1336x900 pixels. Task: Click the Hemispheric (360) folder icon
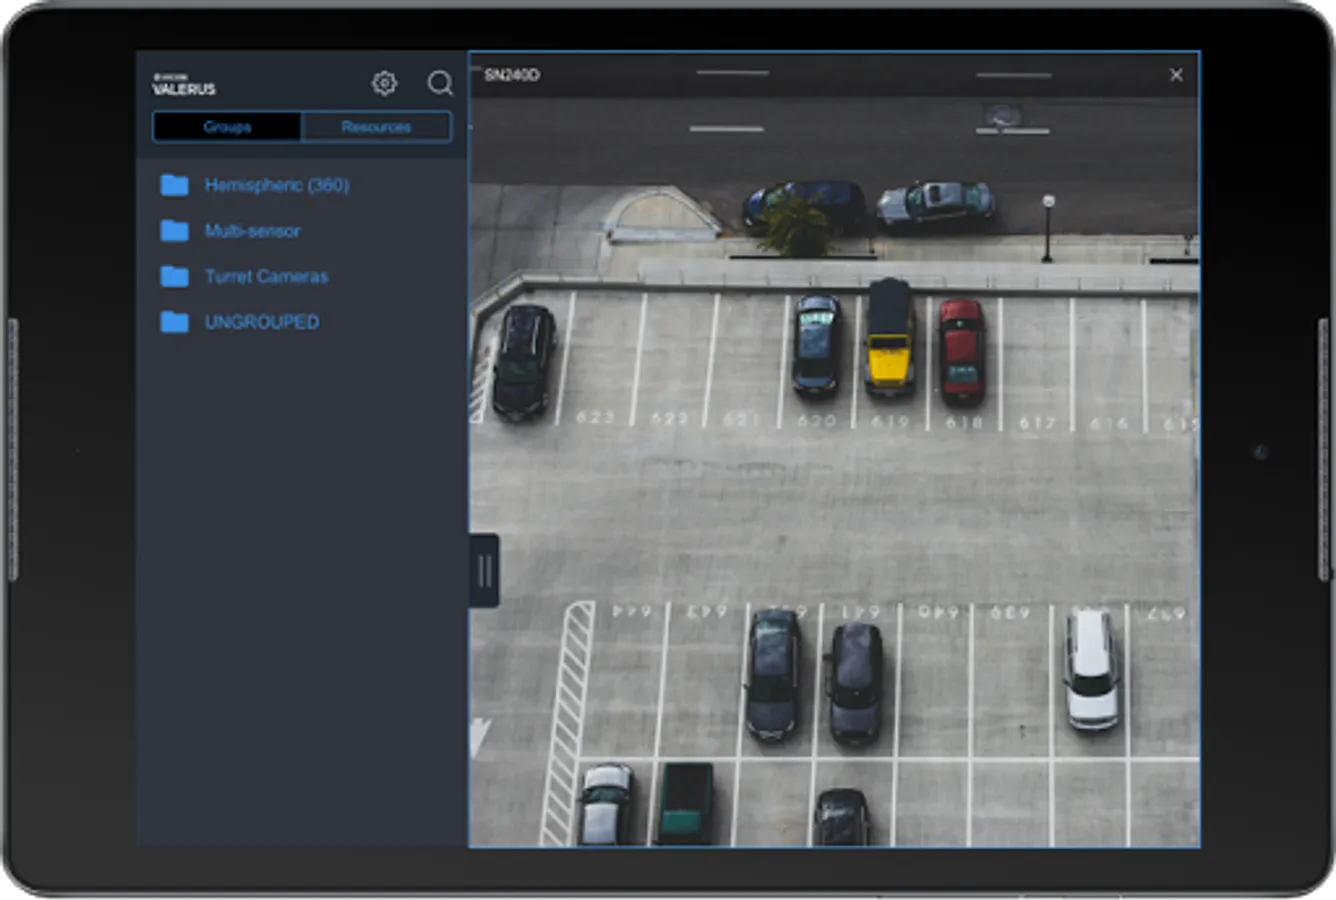tap(175, 185)
